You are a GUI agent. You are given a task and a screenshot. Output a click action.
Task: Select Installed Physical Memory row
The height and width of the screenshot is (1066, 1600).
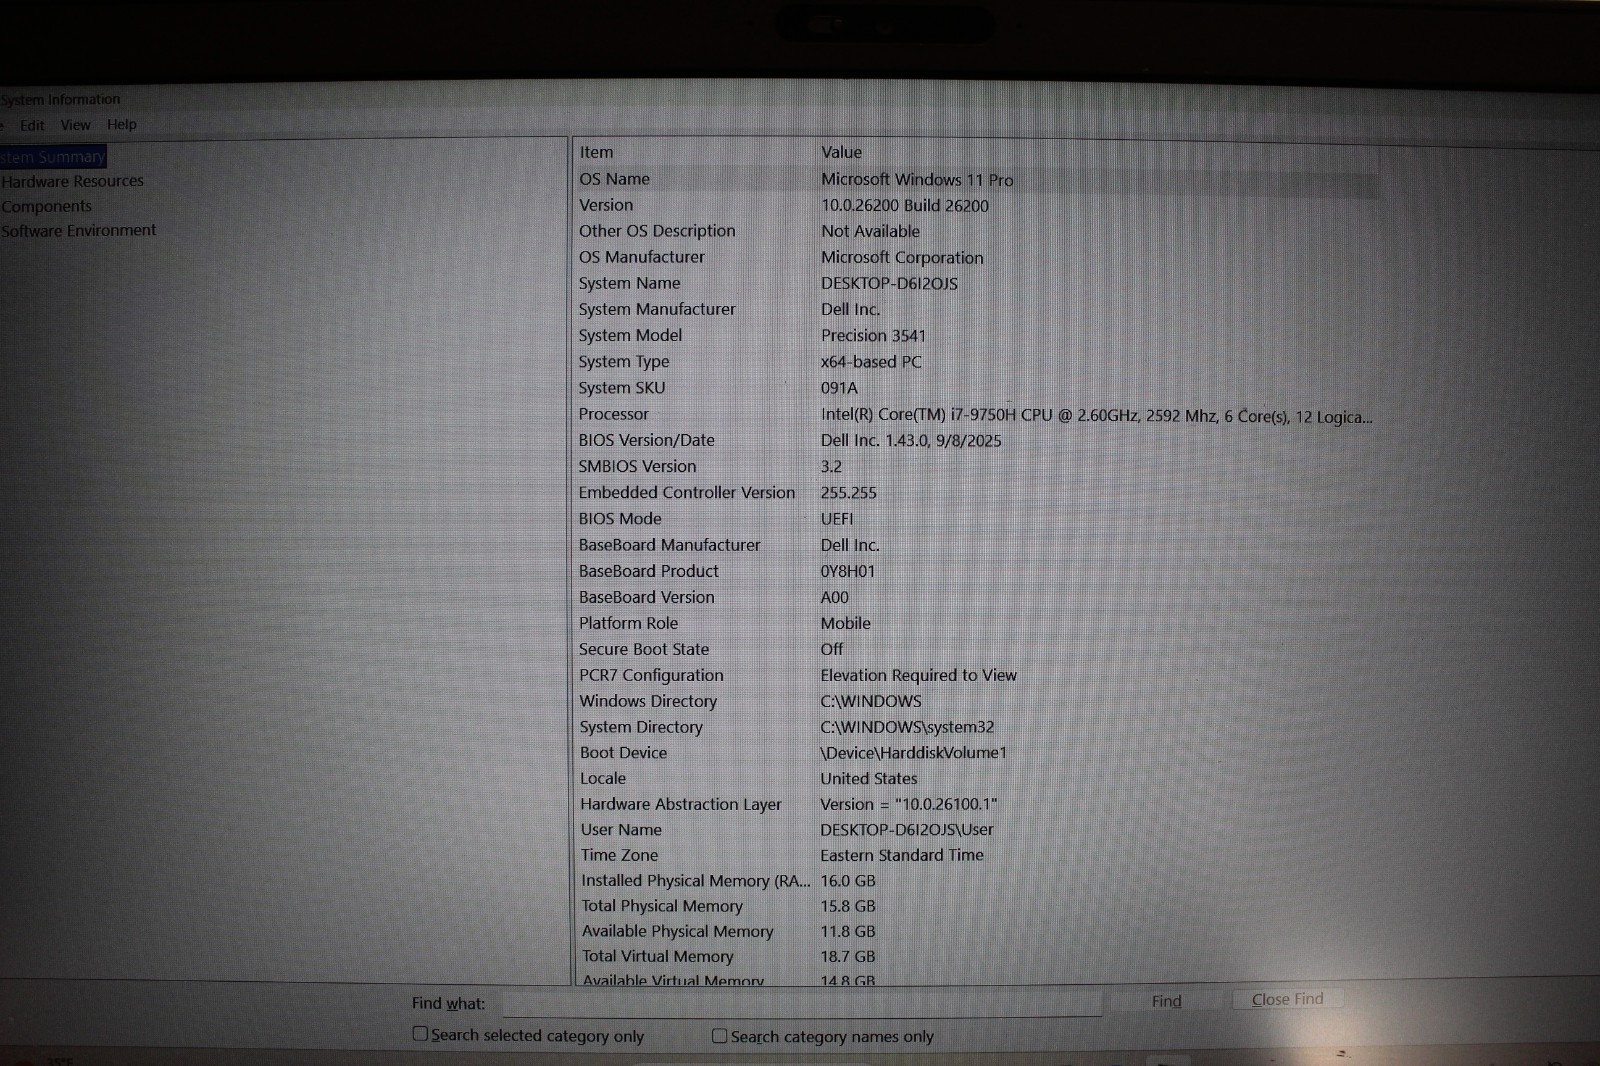pyautogui.click(x=976, y=880)
